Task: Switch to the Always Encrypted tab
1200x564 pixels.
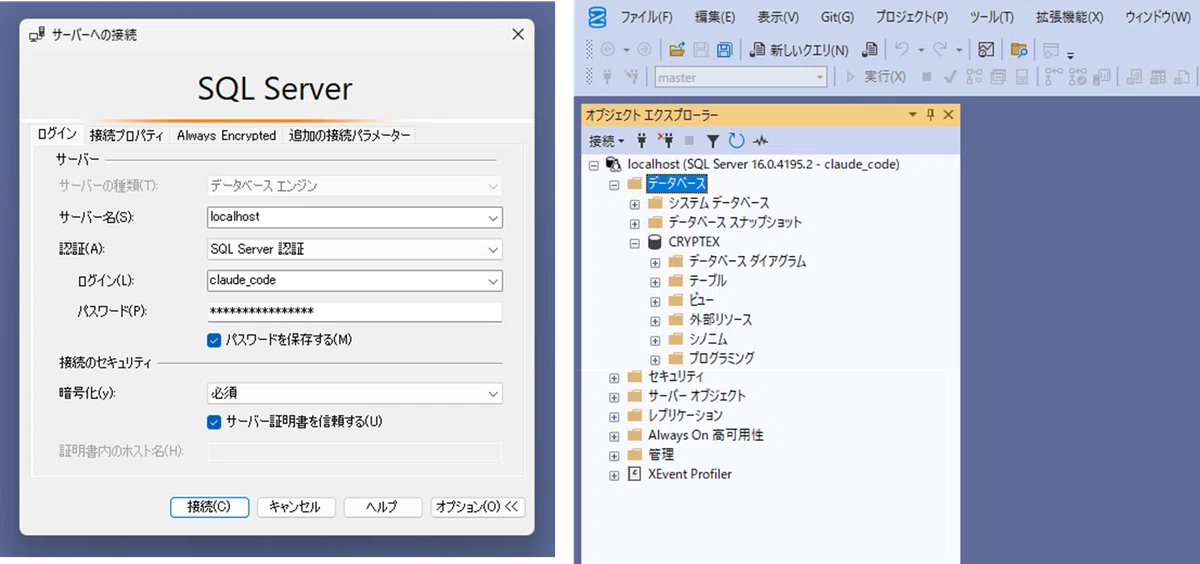Action: tap(226, 135)
